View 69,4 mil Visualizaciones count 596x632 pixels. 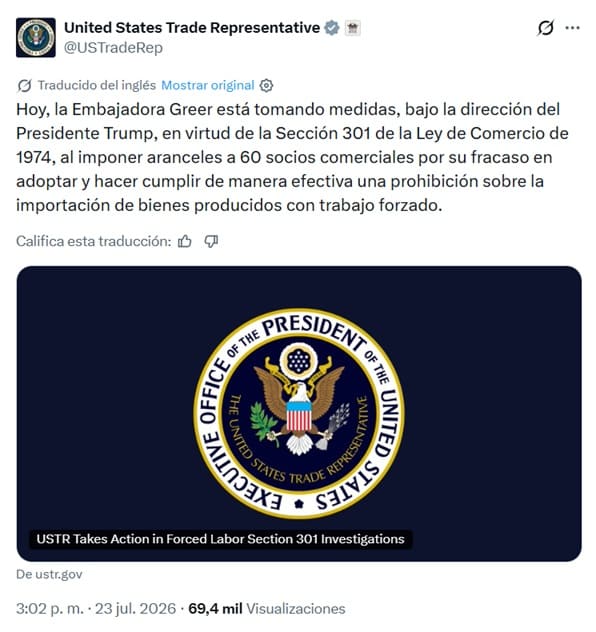(266, 609)
